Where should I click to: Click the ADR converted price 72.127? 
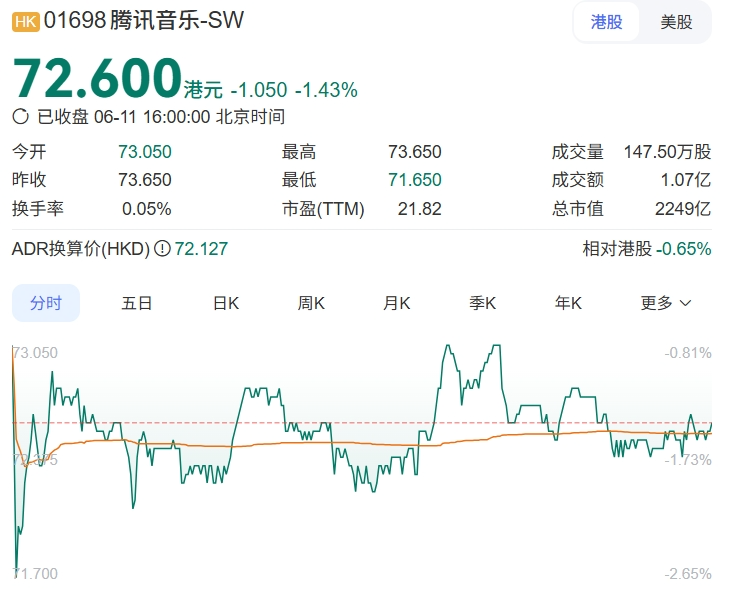201,249
